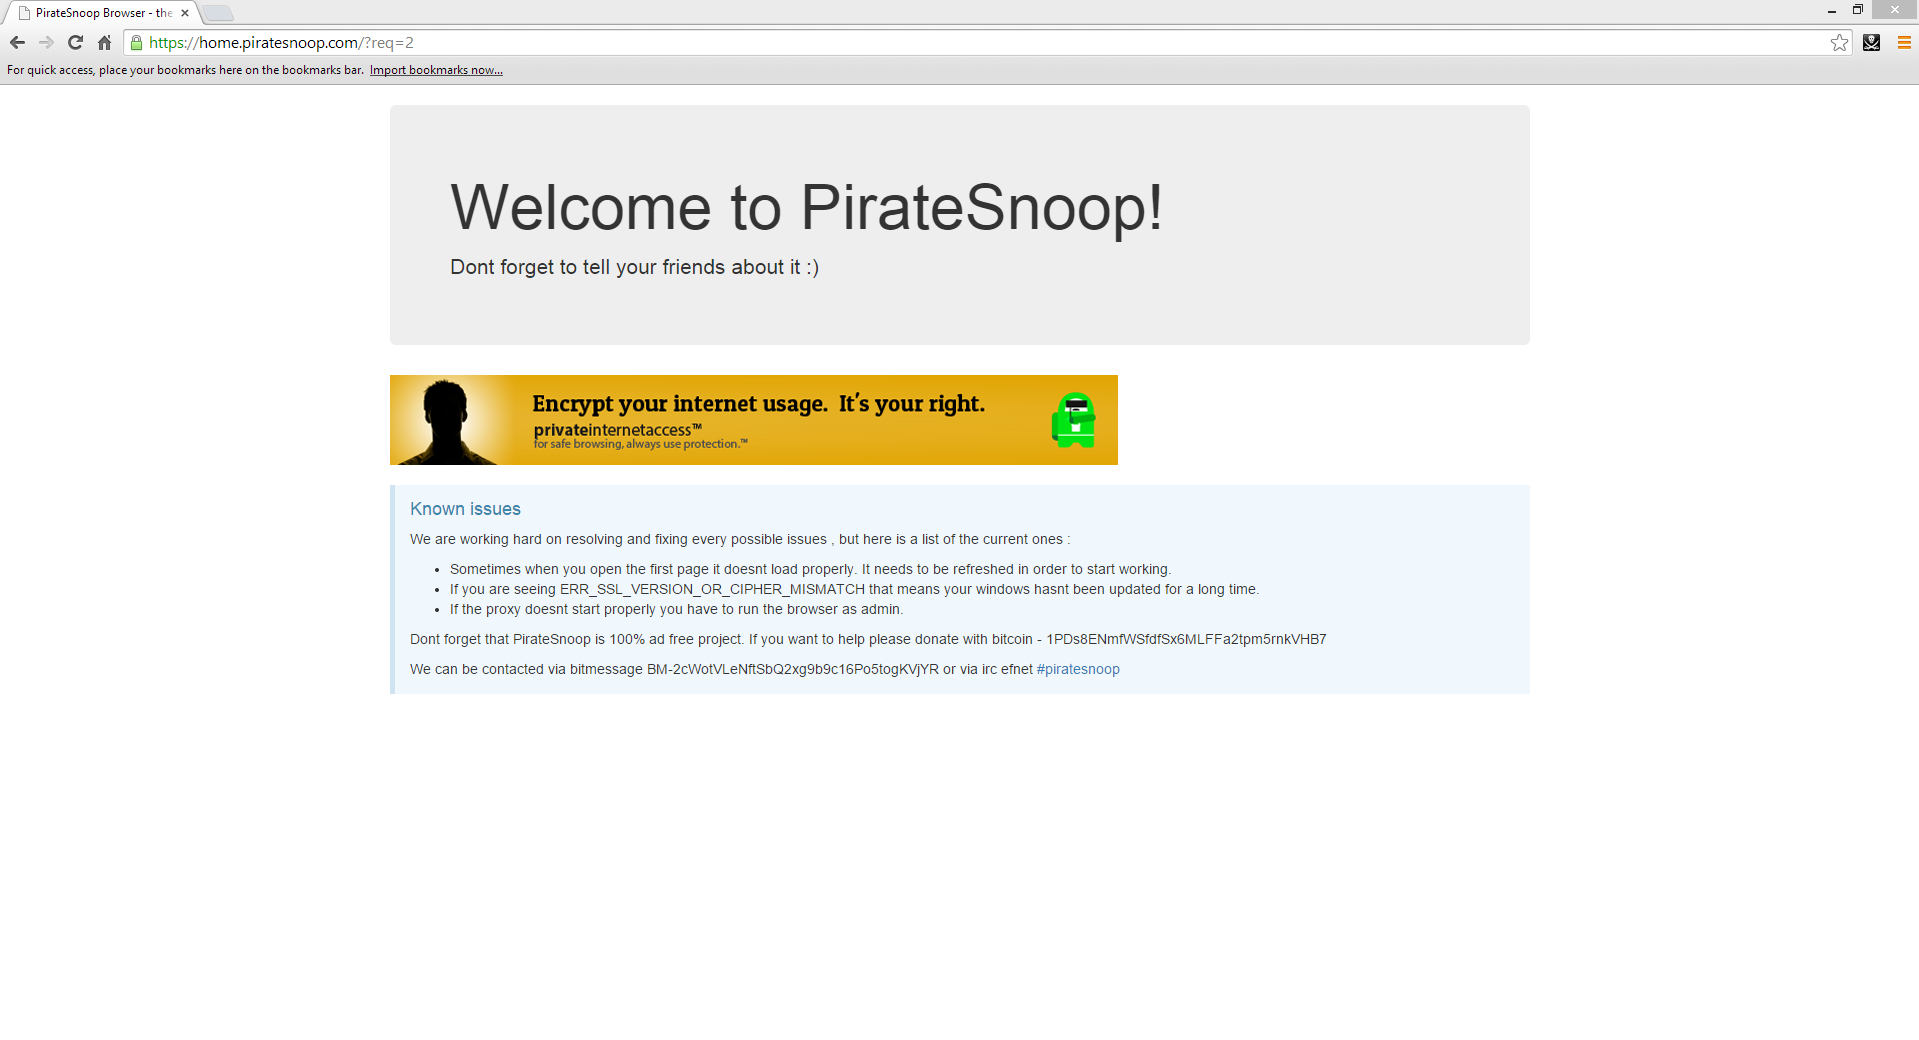Open the Home page icon
Screen dimensions: 1919x1040
coord(104,43)
